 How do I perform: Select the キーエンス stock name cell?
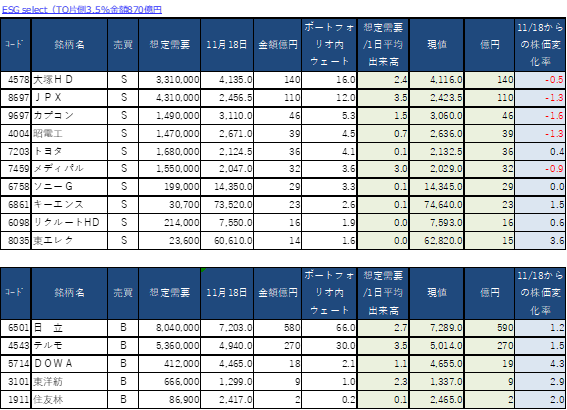(x=69, y=205)
